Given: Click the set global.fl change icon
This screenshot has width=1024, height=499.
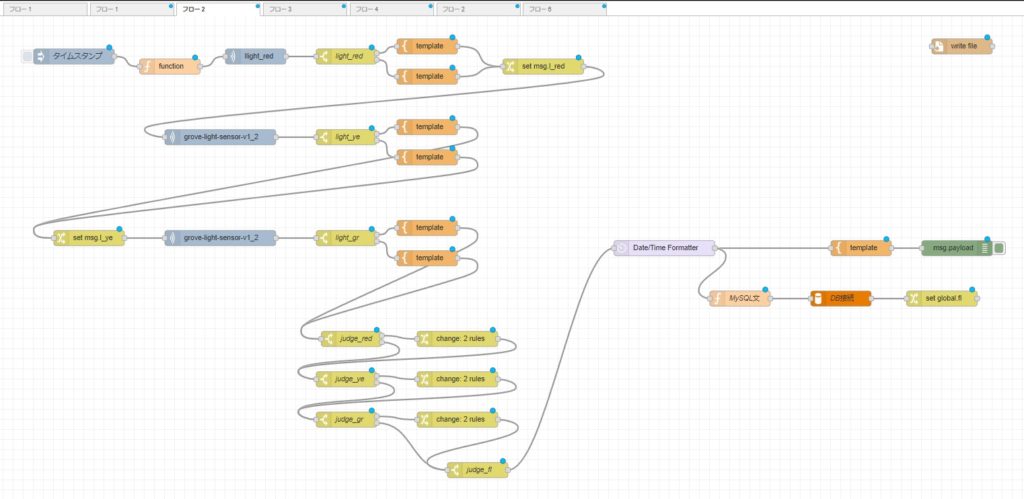Looking at the screenshot, I should (x=914, y=299).
